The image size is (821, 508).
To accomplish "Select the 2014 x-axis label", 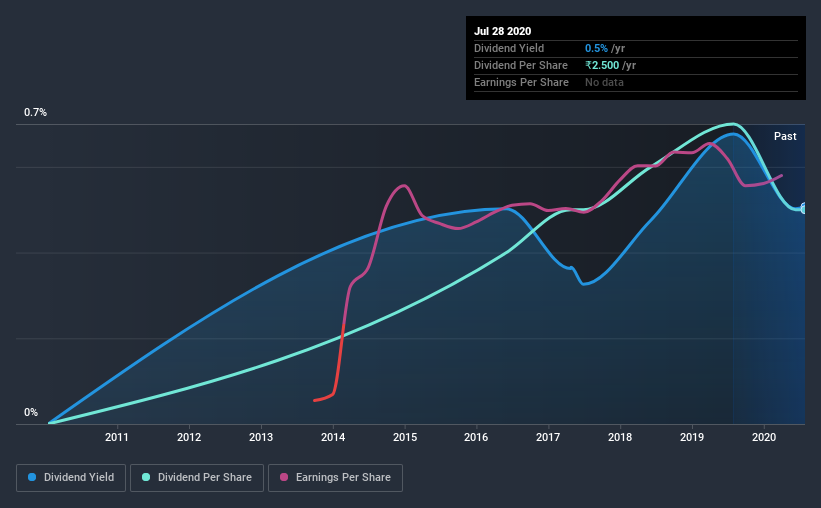I will (x=332, y=437).
